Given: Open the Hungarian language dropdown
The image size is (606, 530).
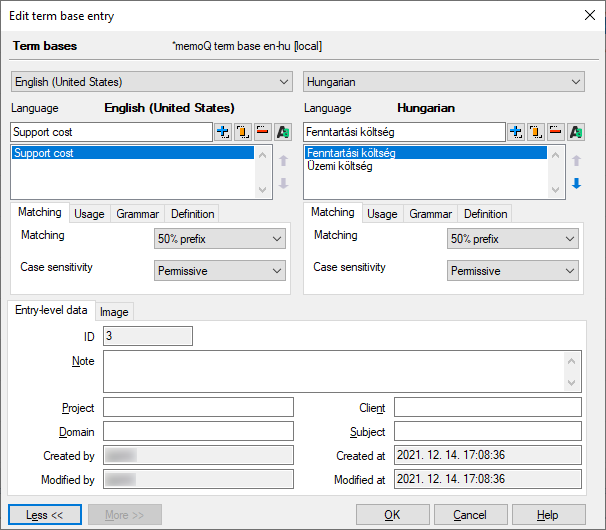Looking at the screenshot, I should pos(443,82).
